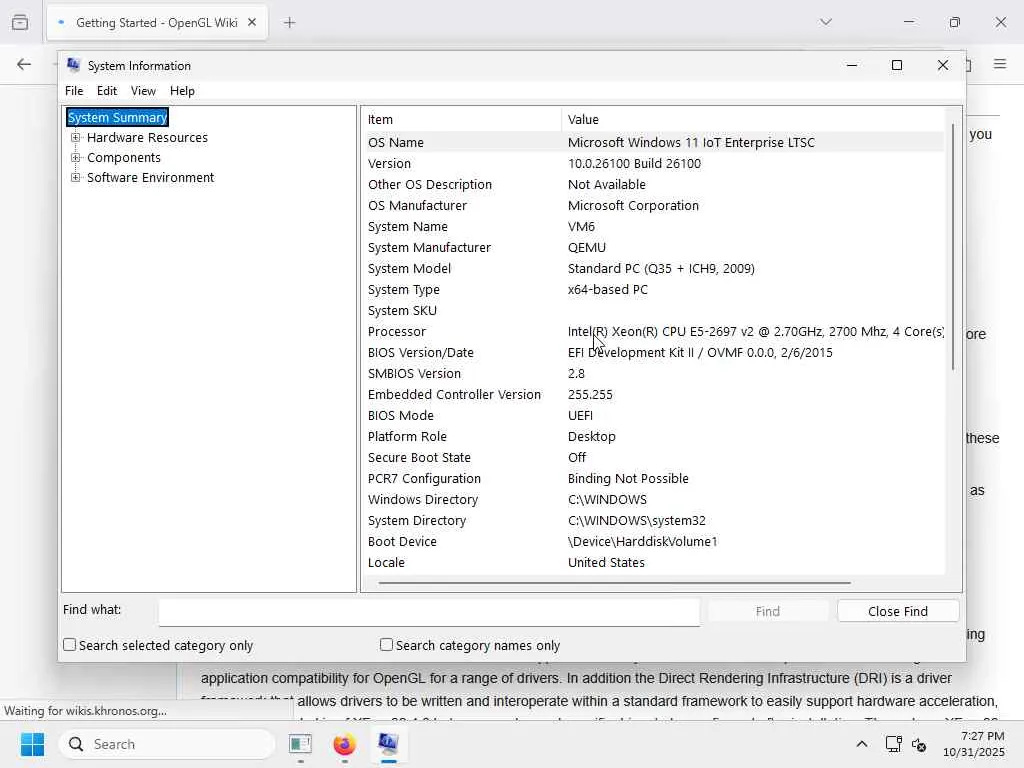Select the Locale row
This screenshot has width=1024, height=768.
click(653, 562)
